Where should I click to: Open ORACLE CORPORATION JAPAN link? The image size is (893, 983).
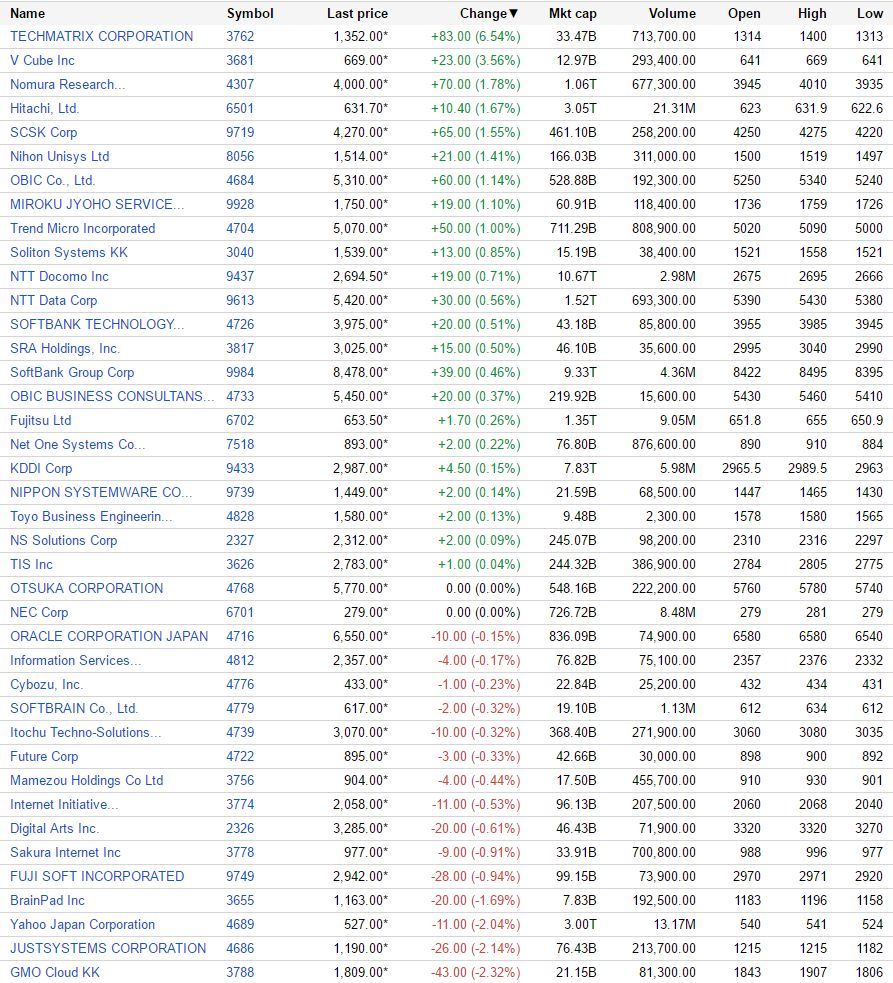tap(109, 636)
